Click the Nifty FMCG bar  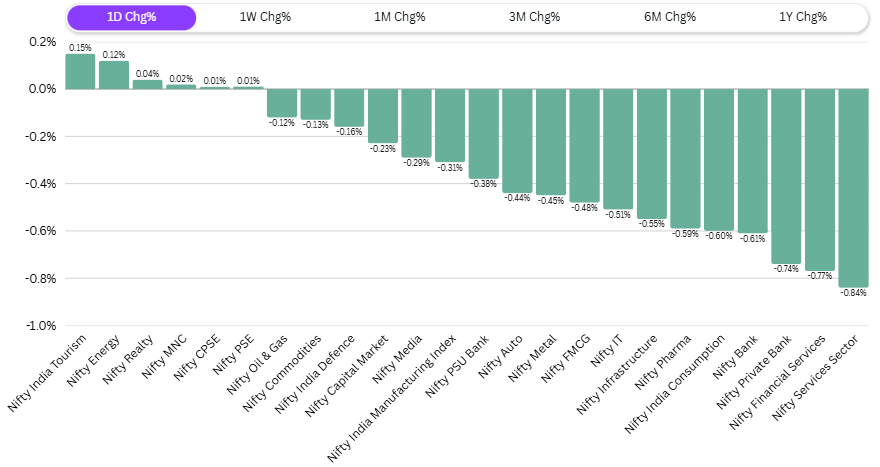point(584,145)
